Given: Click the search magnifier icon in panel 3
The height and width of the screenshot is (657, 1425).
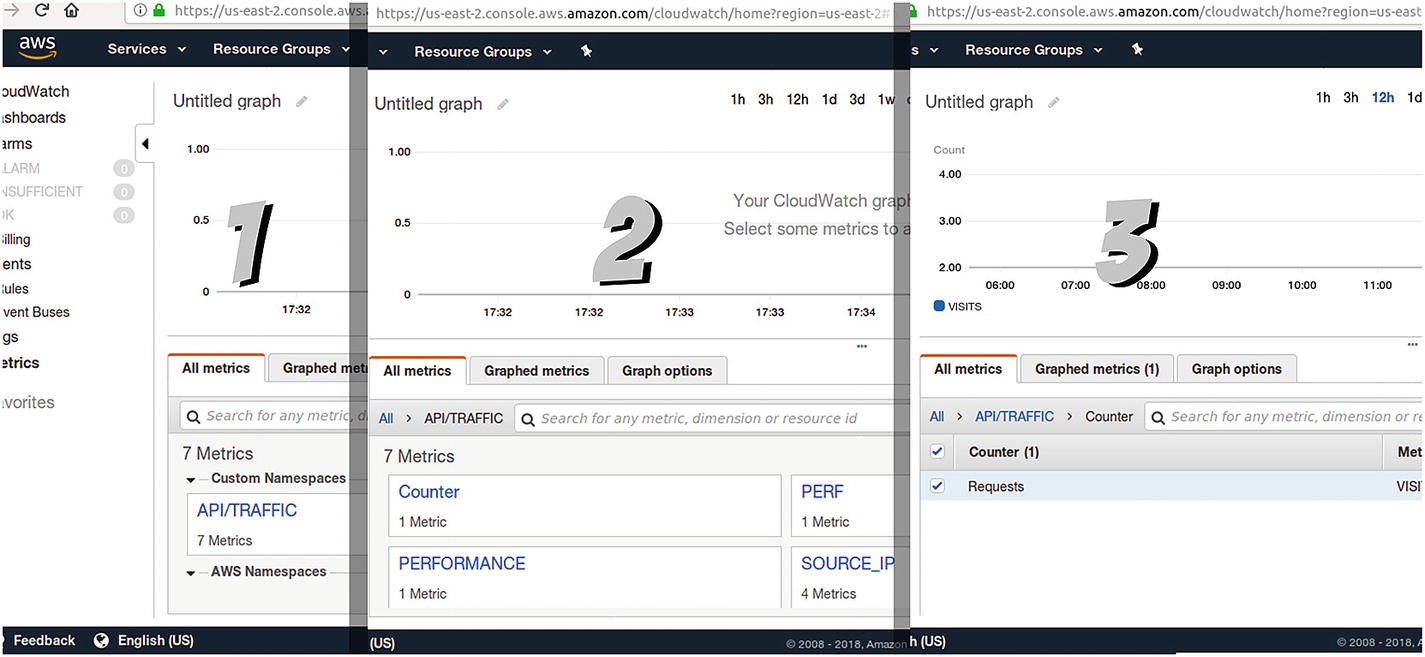Looking at the screenshot, I should tap(1158, 416).
